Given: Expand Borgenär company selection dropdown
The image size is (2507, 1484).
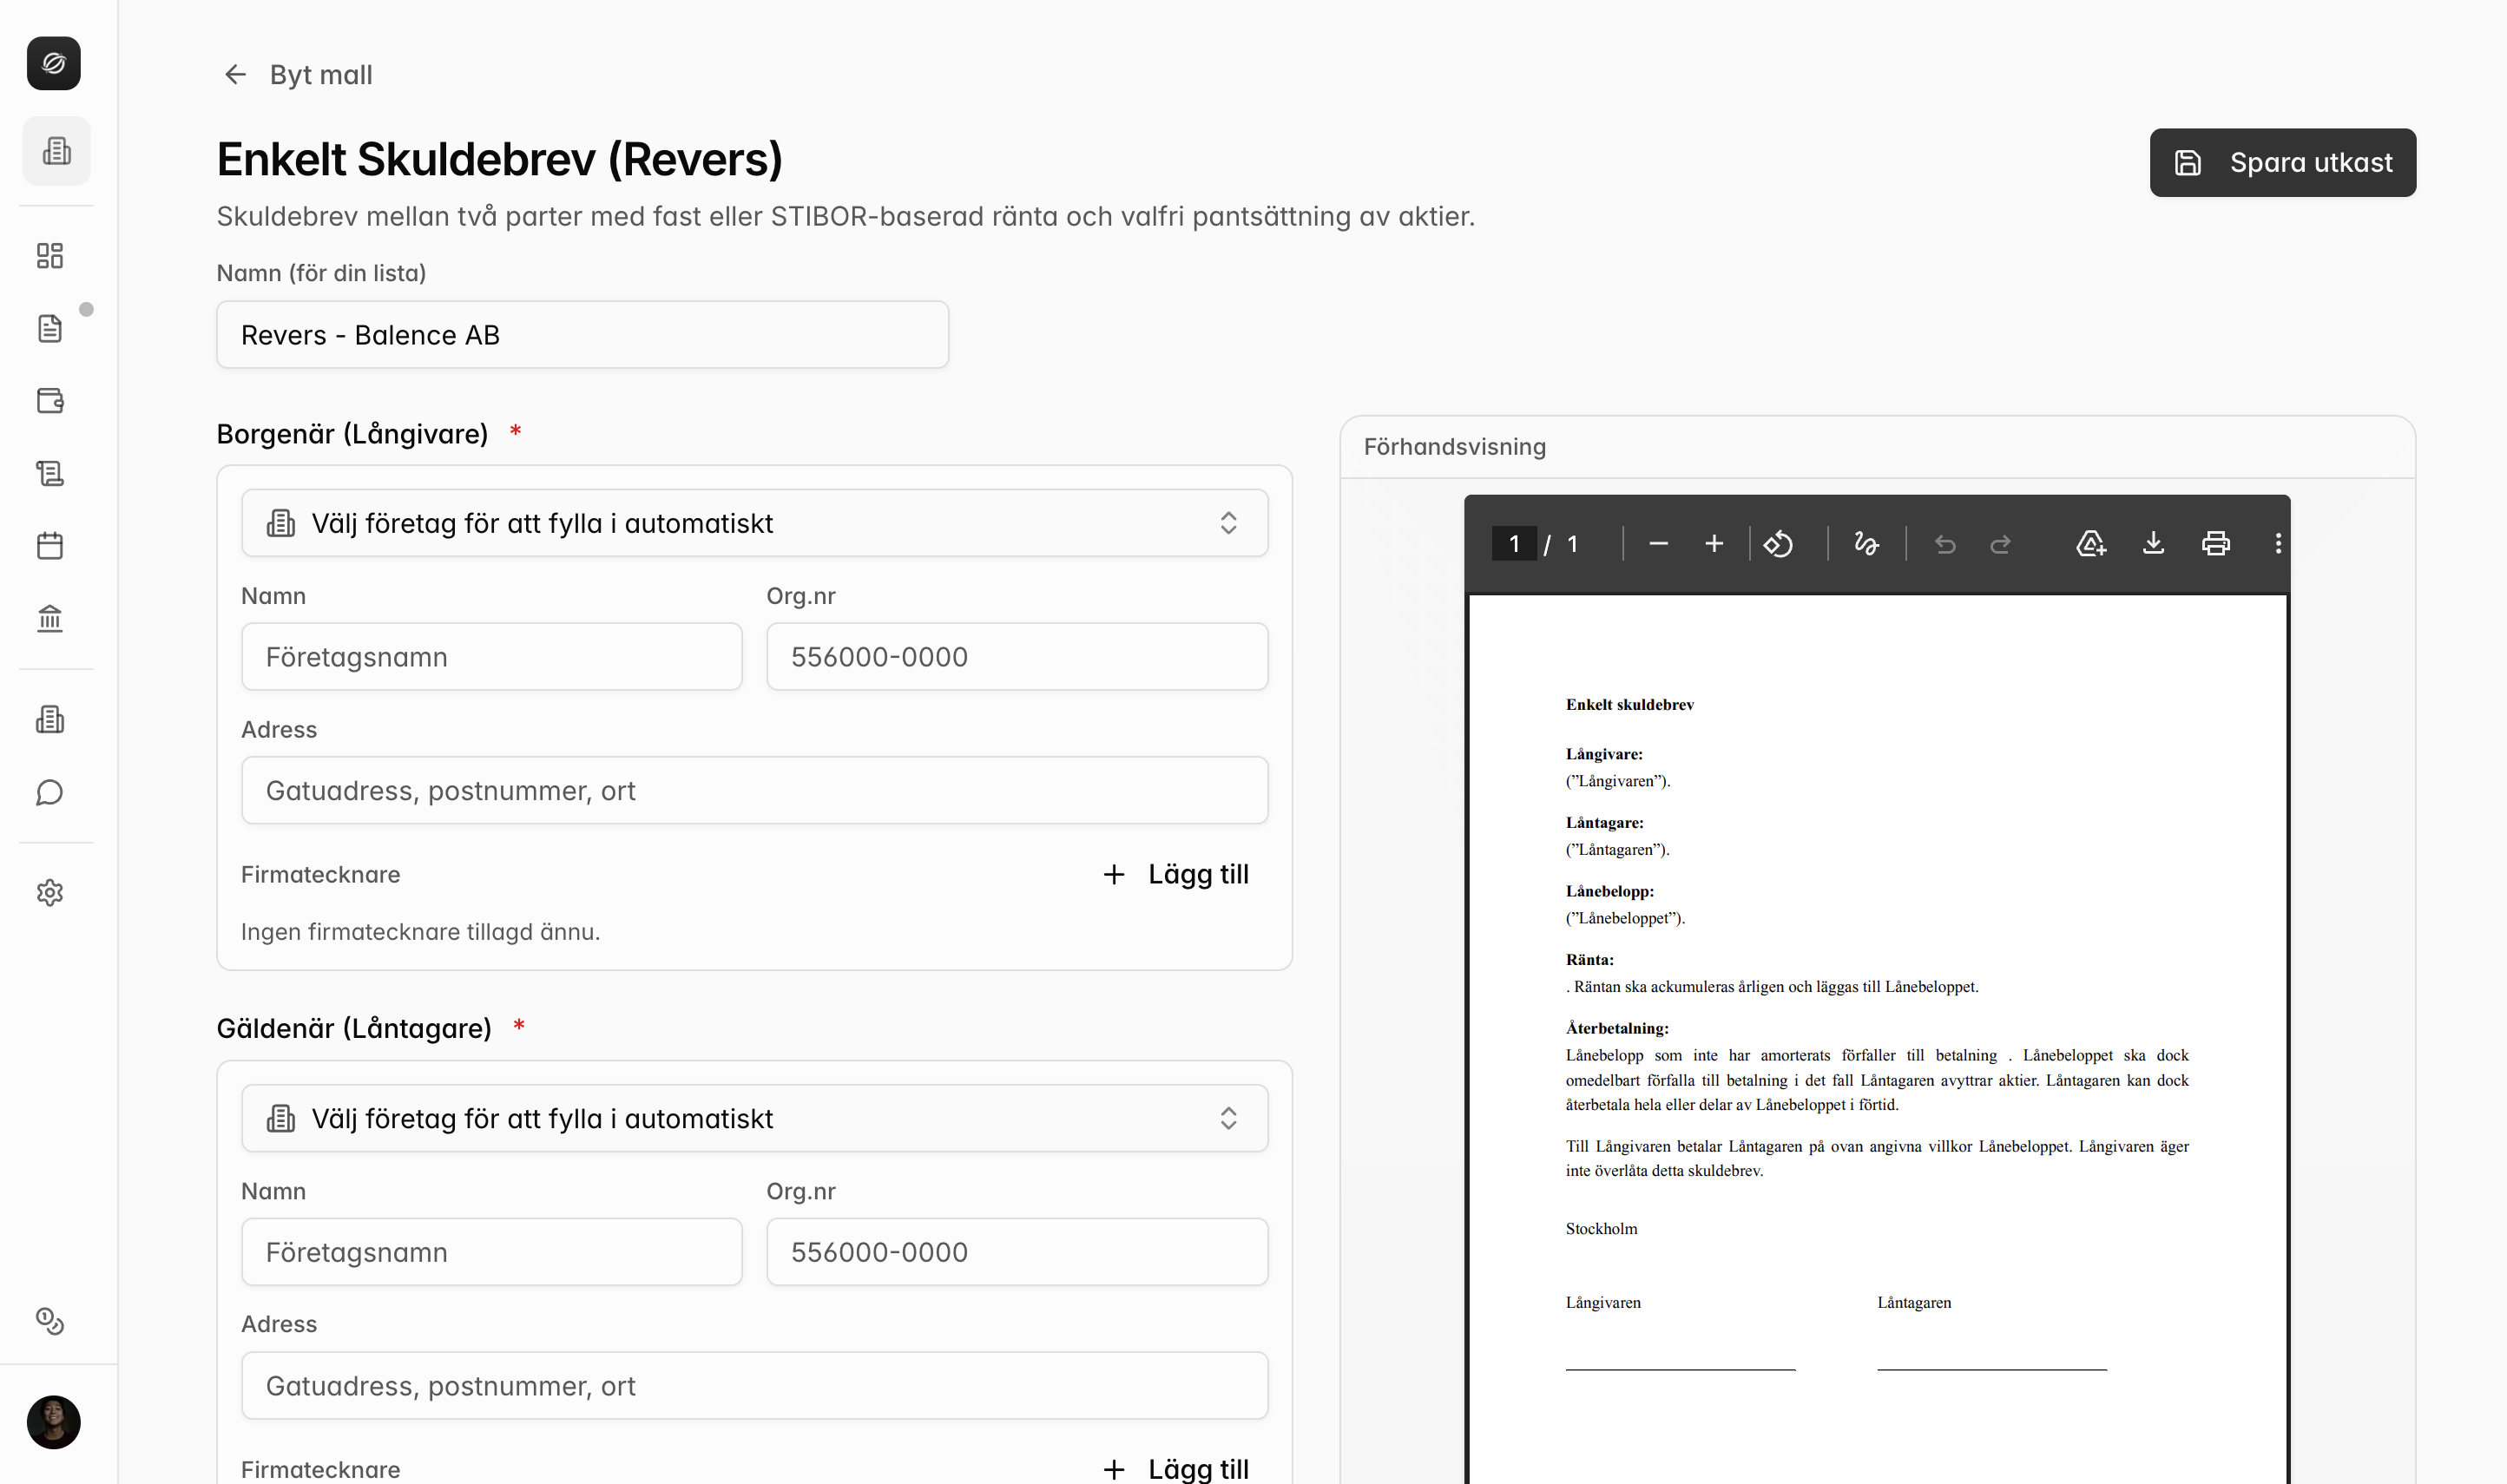Looking at the screenshot, I should click(x=754, y=522).
